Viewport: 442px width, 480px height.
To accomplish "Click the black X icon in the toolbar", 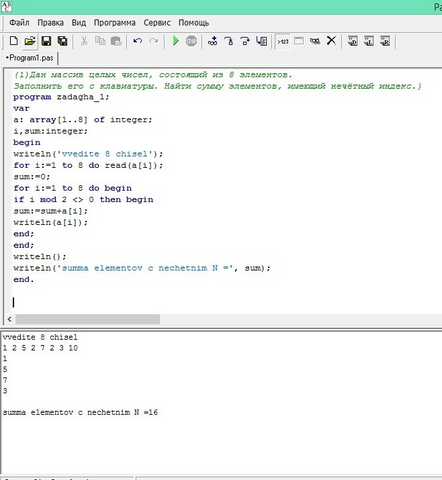I will tap(331, 41).
